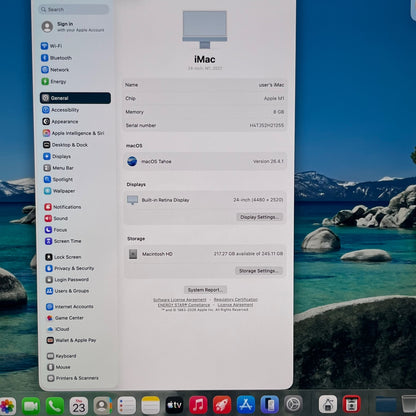Click the macOS Tahoe version row
Screen dimensions: 416x416
coord(205,161)
